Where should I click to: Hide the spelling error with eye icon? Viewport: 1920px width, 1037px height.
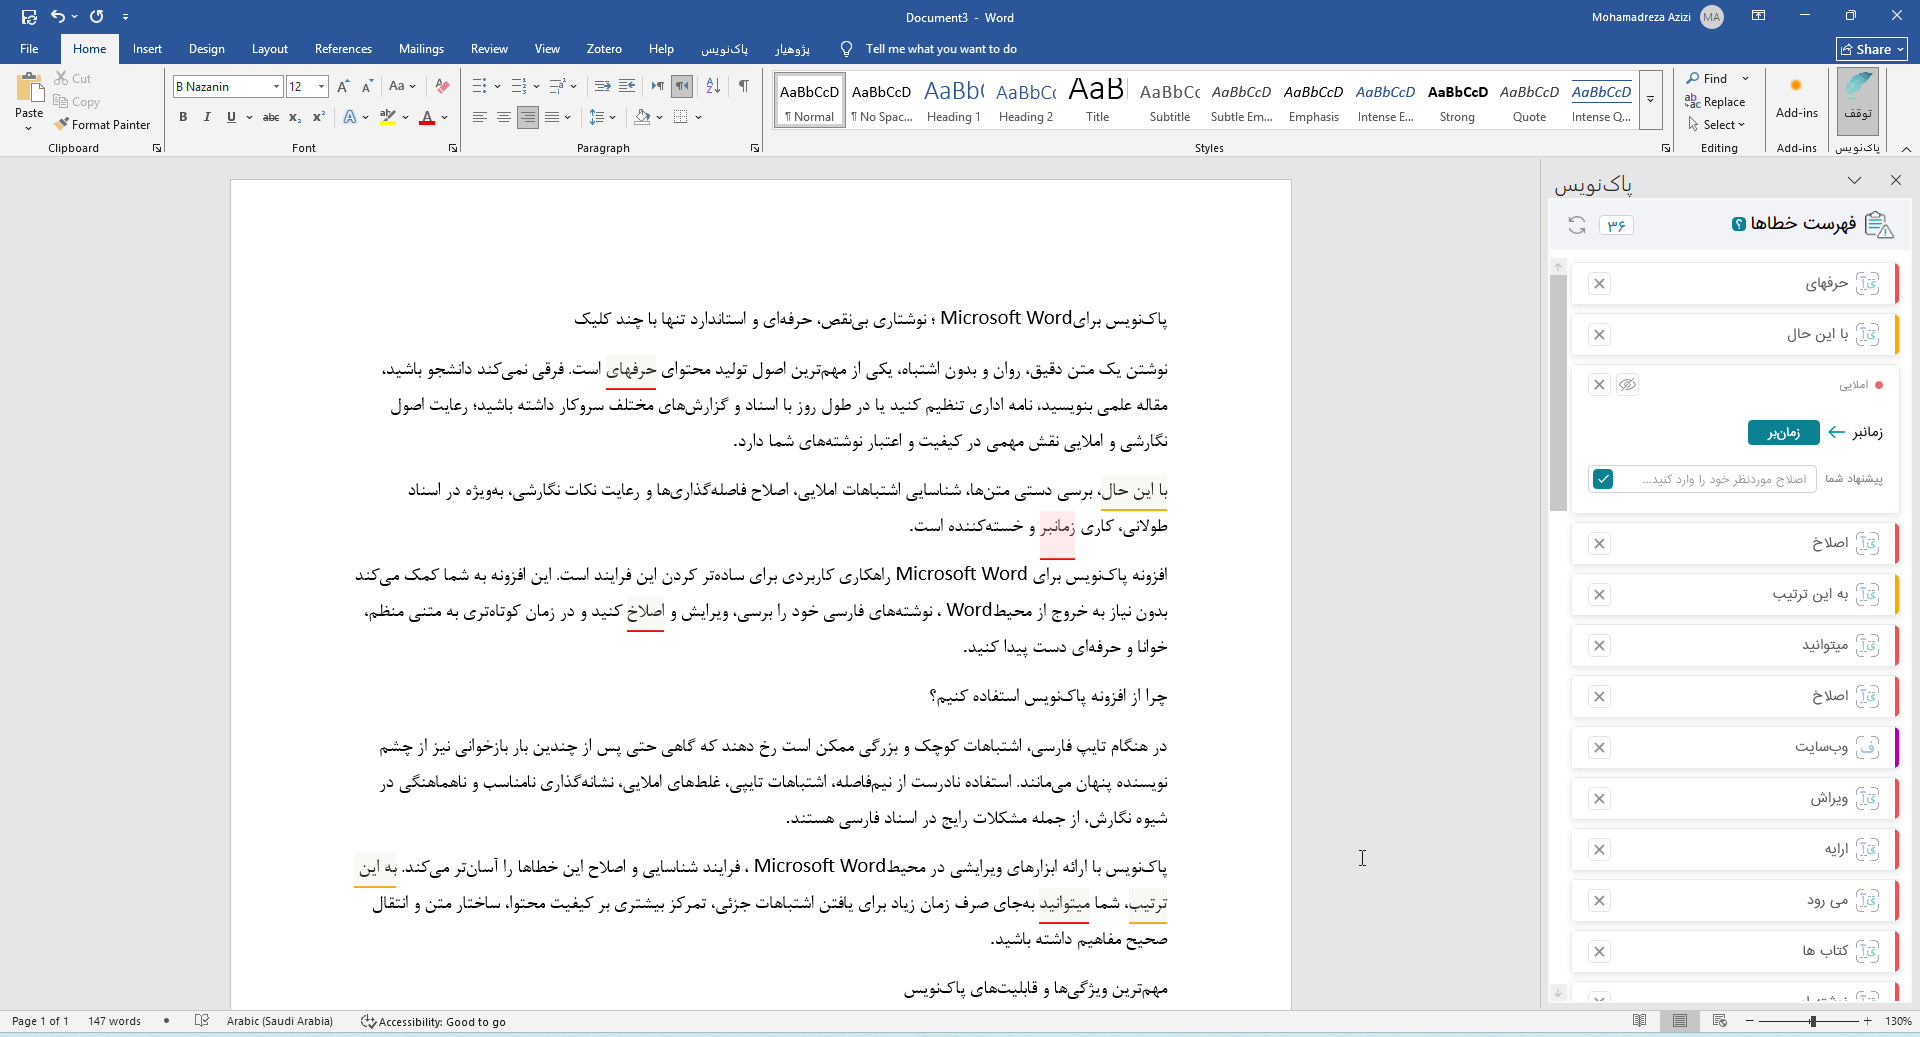pos(1627,385)
